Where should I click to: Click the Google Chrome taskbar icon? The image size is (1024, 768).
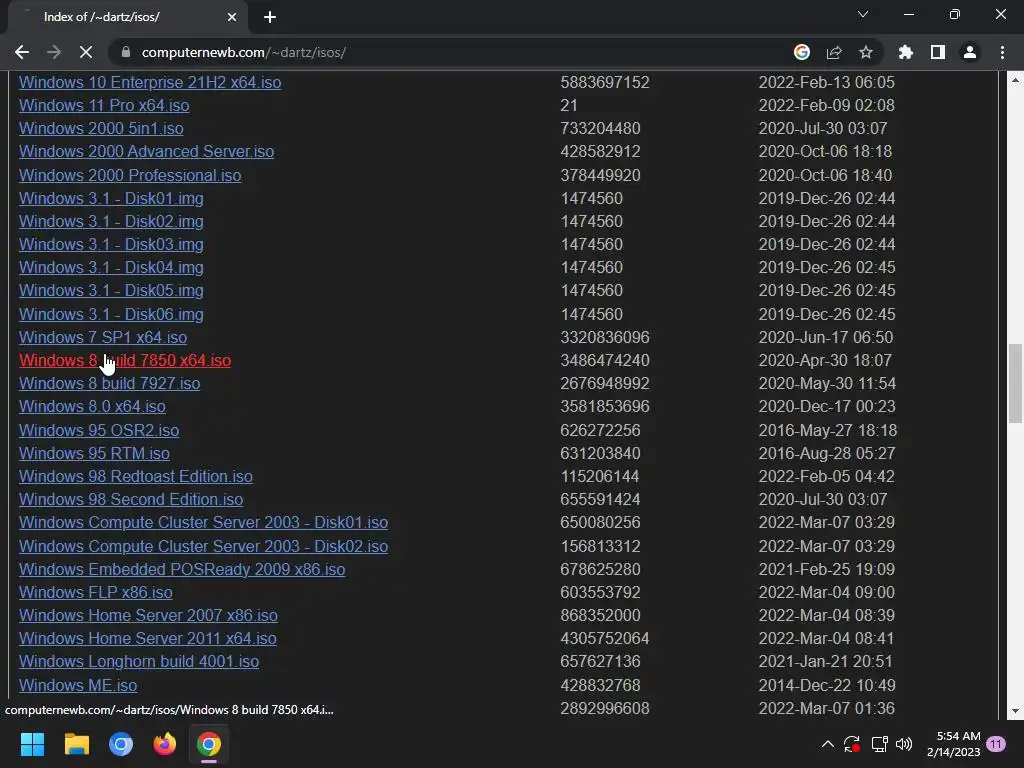pos(209,744)
